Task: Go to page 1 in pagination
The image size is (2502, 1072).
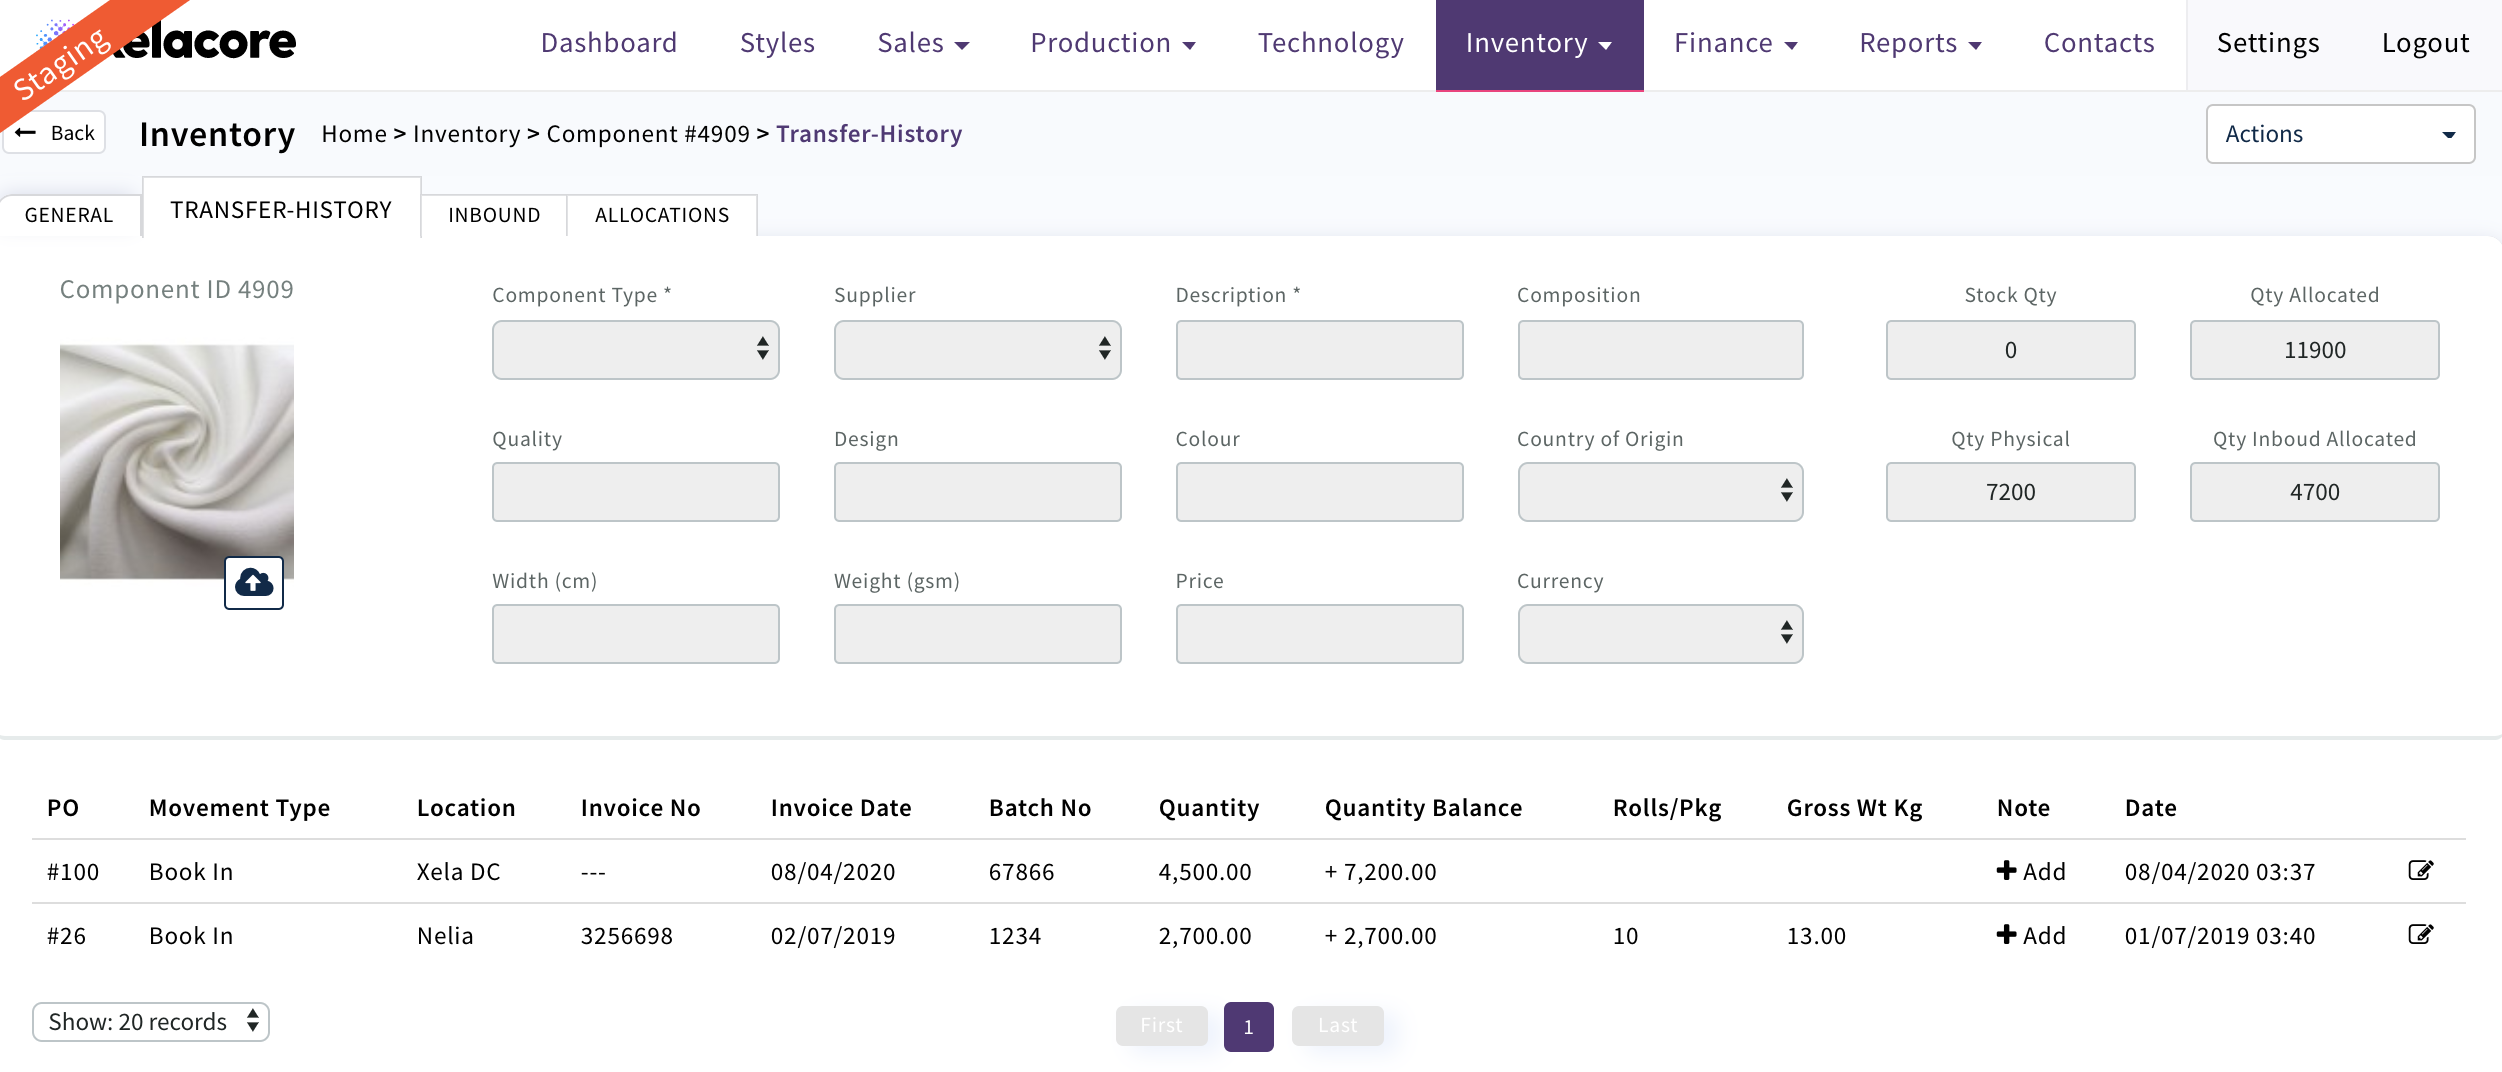Action: coord(1248,1026)
